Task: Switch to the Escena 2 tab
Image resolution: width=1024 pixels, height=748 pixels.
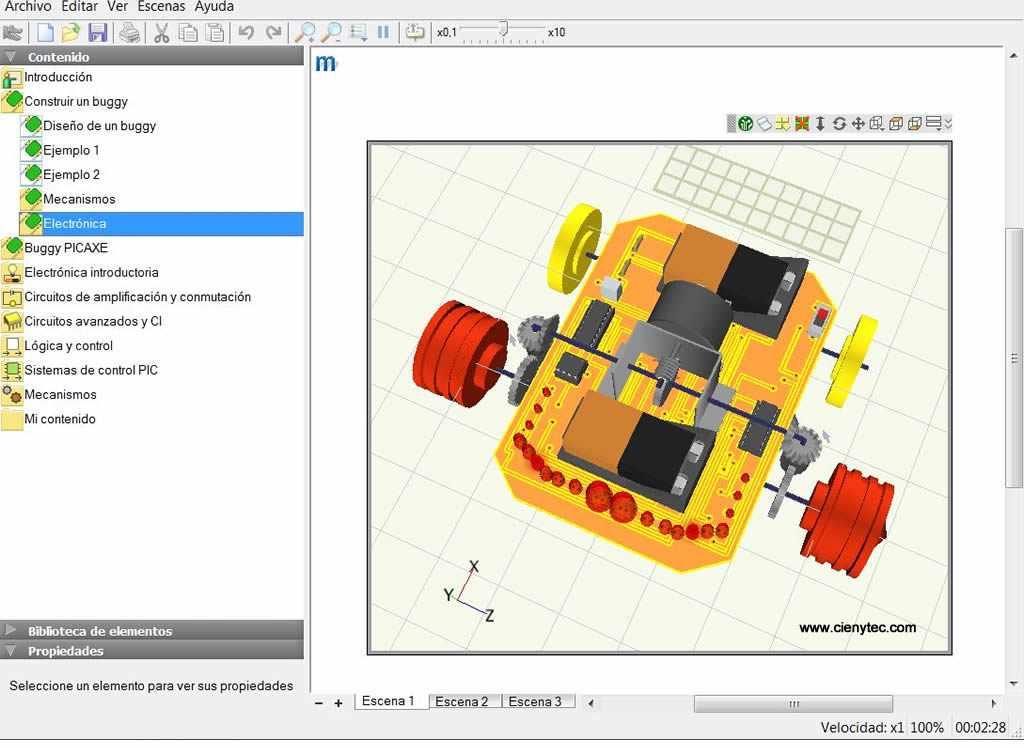Action: point(461,702)
